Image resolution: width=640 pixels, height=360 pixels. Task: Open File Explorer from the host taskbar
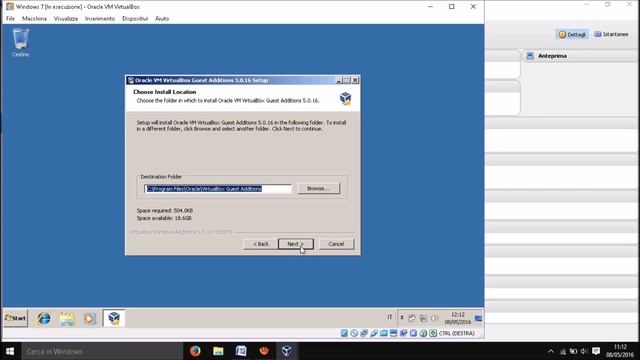(x=218, y=351)
